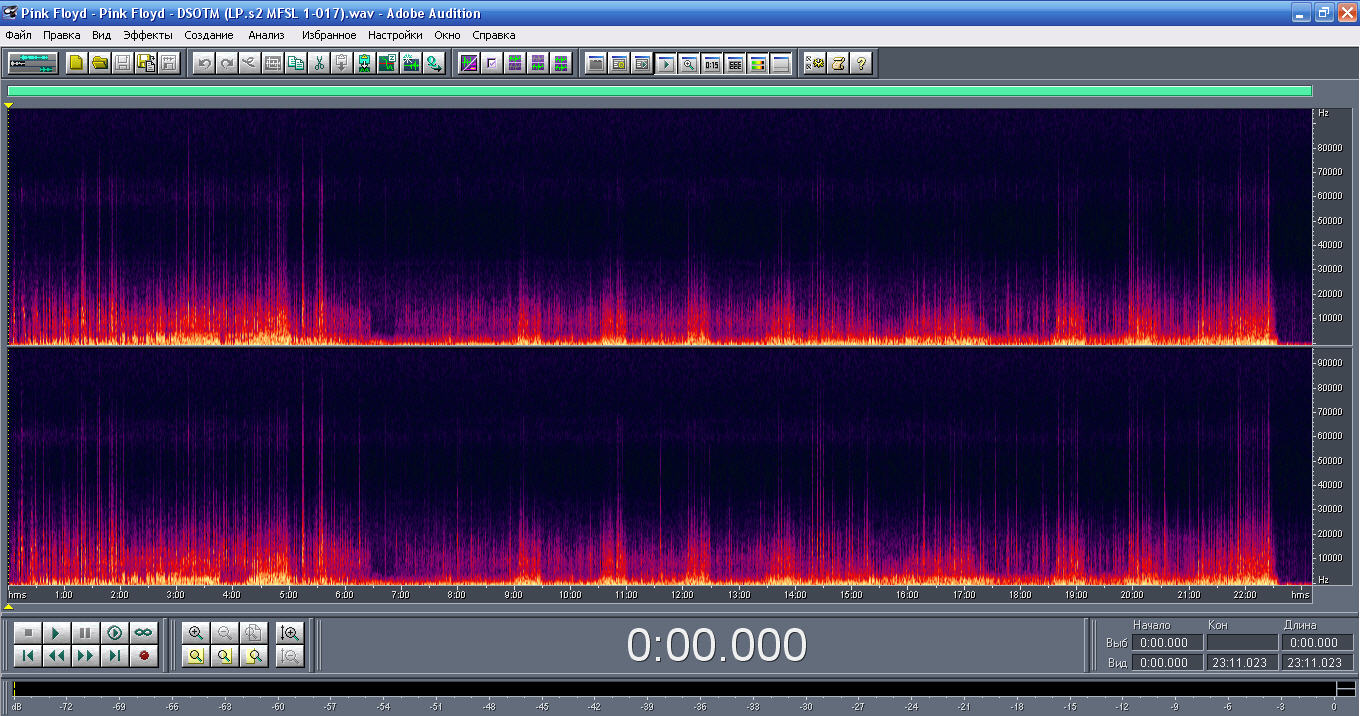Toggle the spectral view icon
Screen dimensions: 1360x716
(x=469, y=63)
